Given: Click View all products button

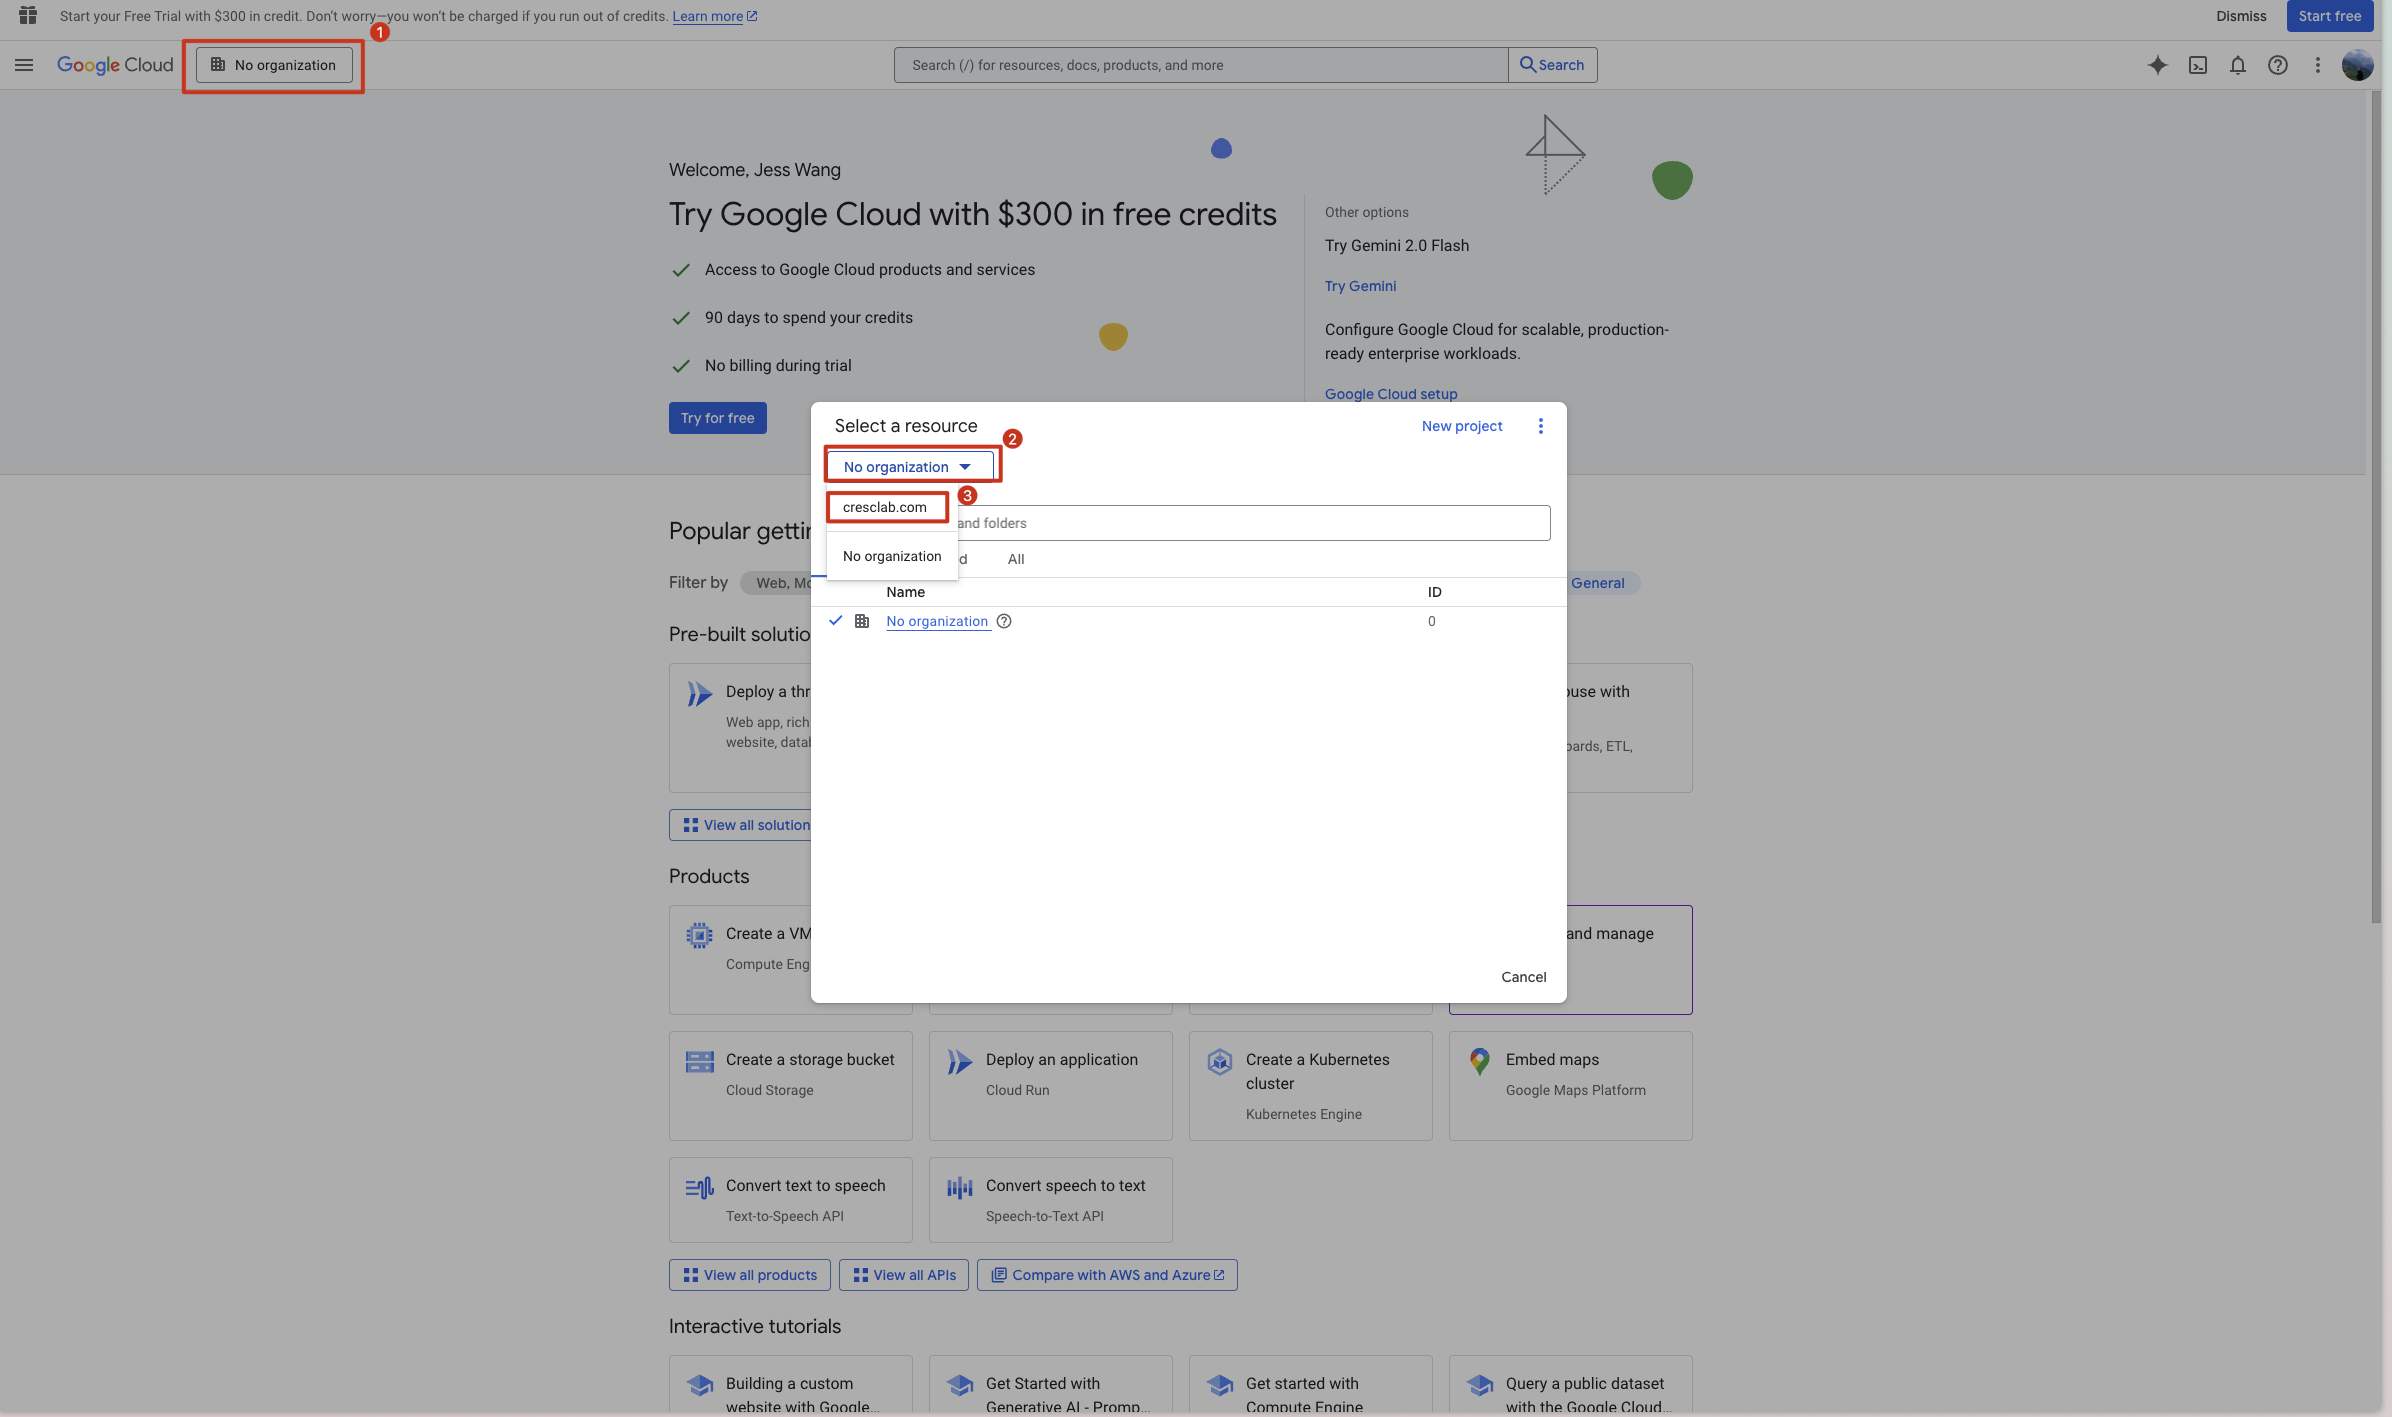Looking at the screenshot, I should pos(750,1275).
